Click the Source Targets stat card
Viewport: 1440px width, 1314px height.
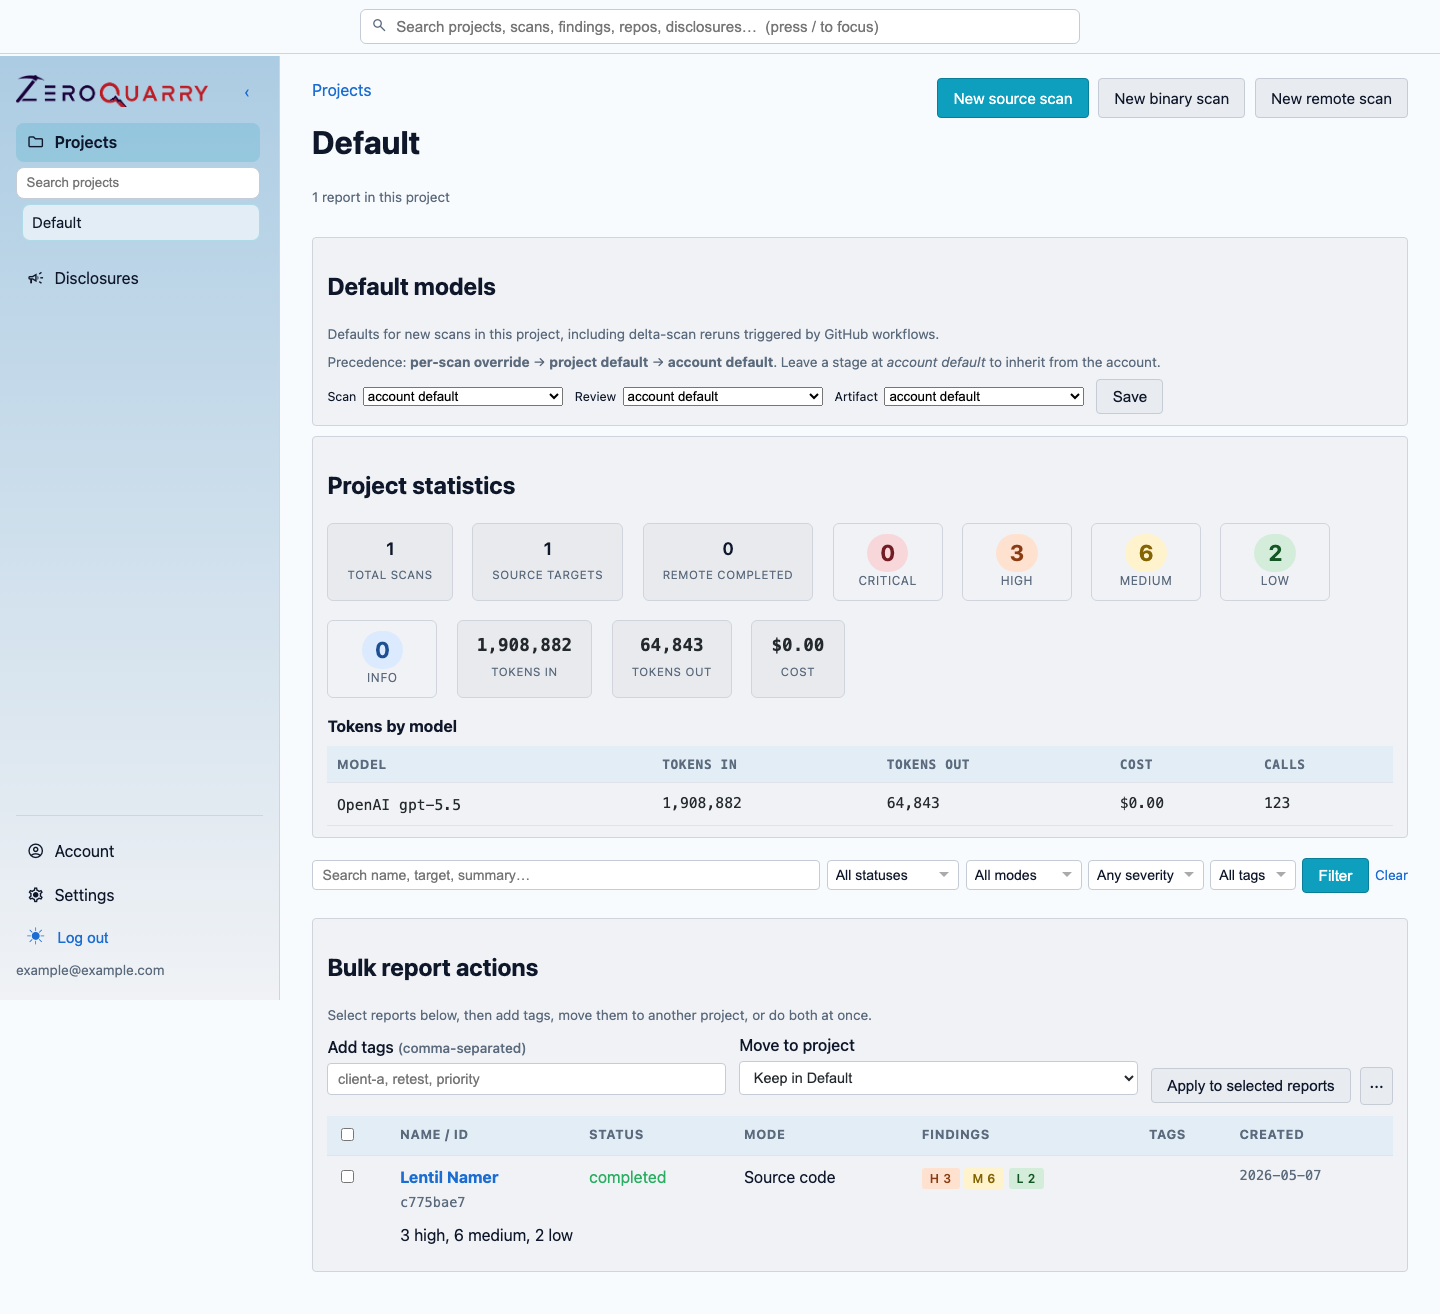547,562
